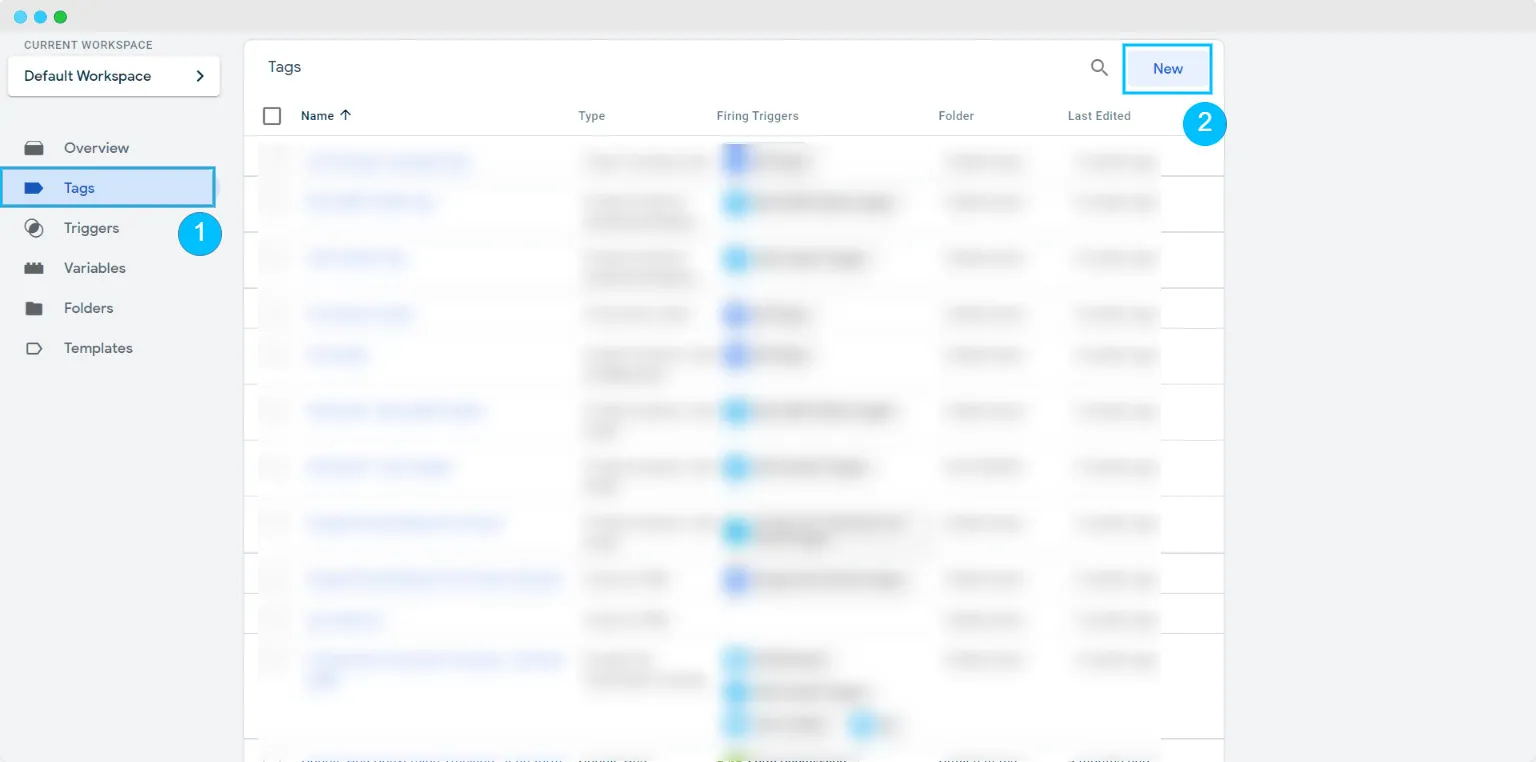
Task: Click the Folders folder icon
Action: click(x=34, y=308)
